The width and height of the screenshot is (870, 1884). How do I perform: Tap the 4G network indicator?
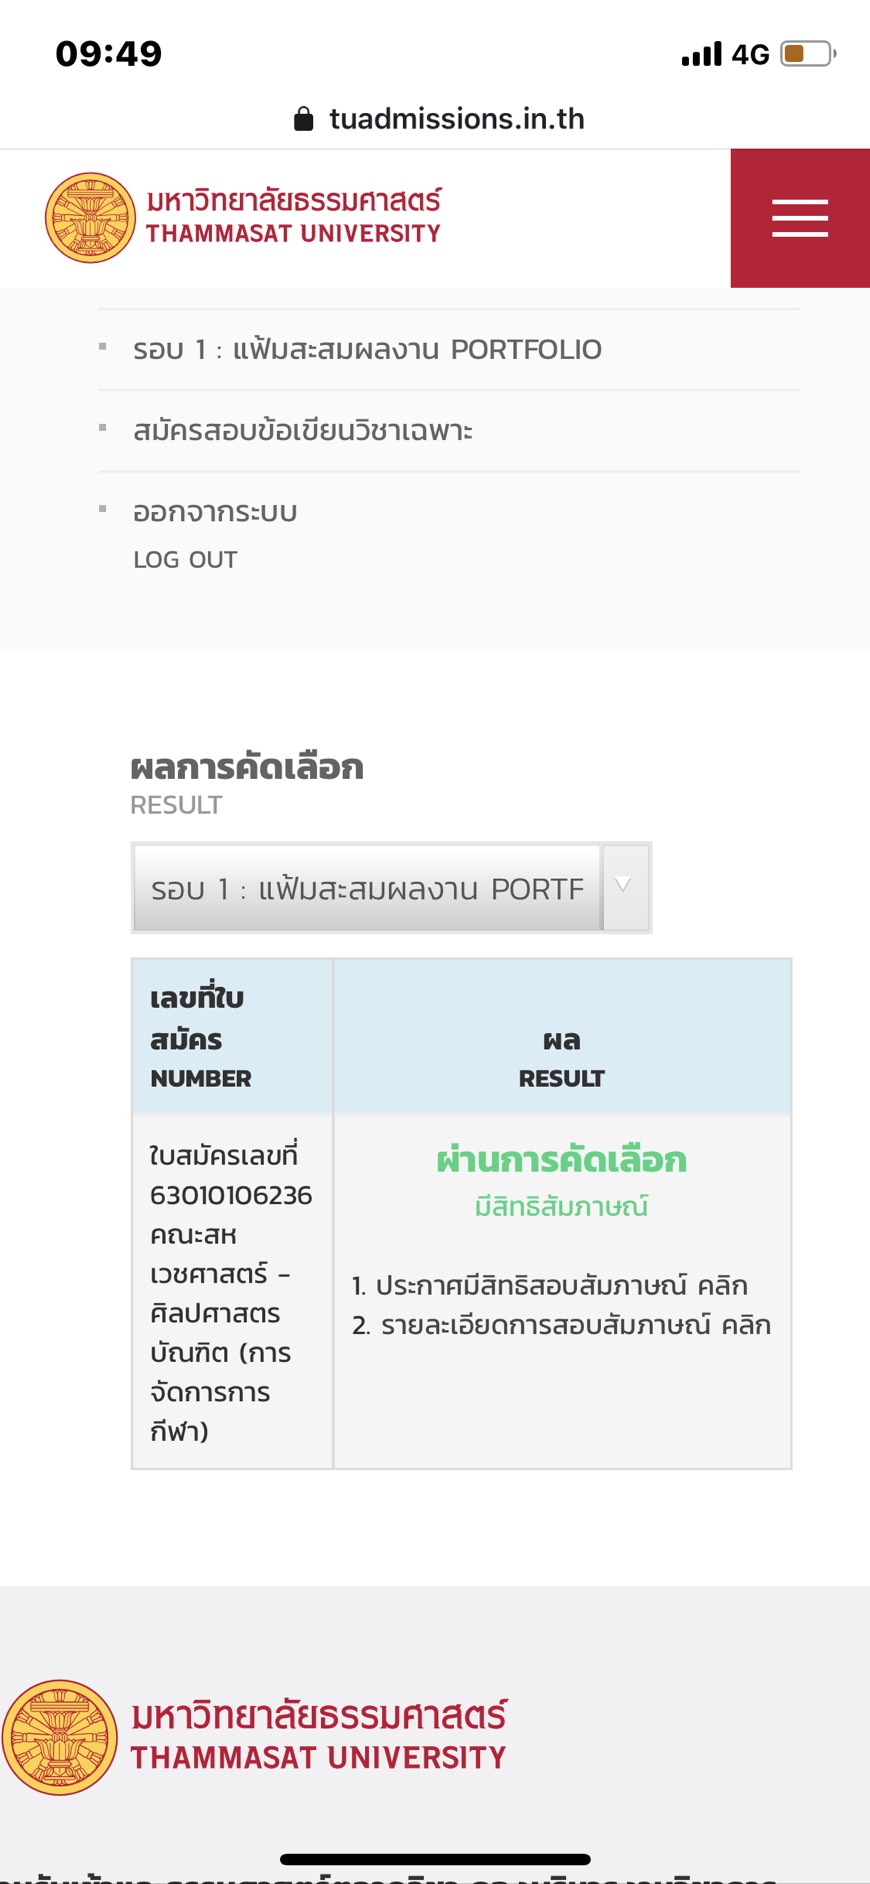point(750,54)
